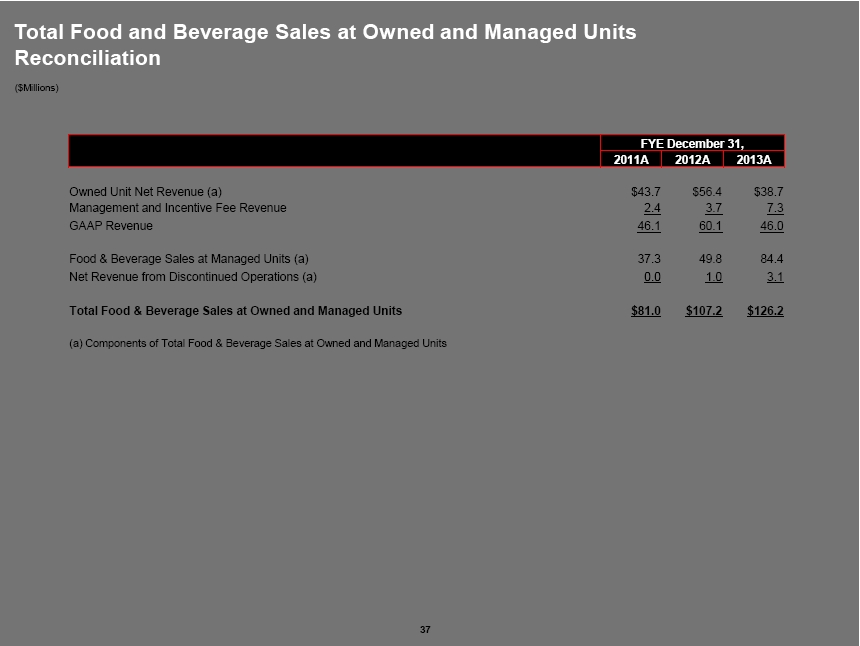
Task: Click 'Food & Beverage Sales at Managed Units' label
Action: click(x=188, y=259)
